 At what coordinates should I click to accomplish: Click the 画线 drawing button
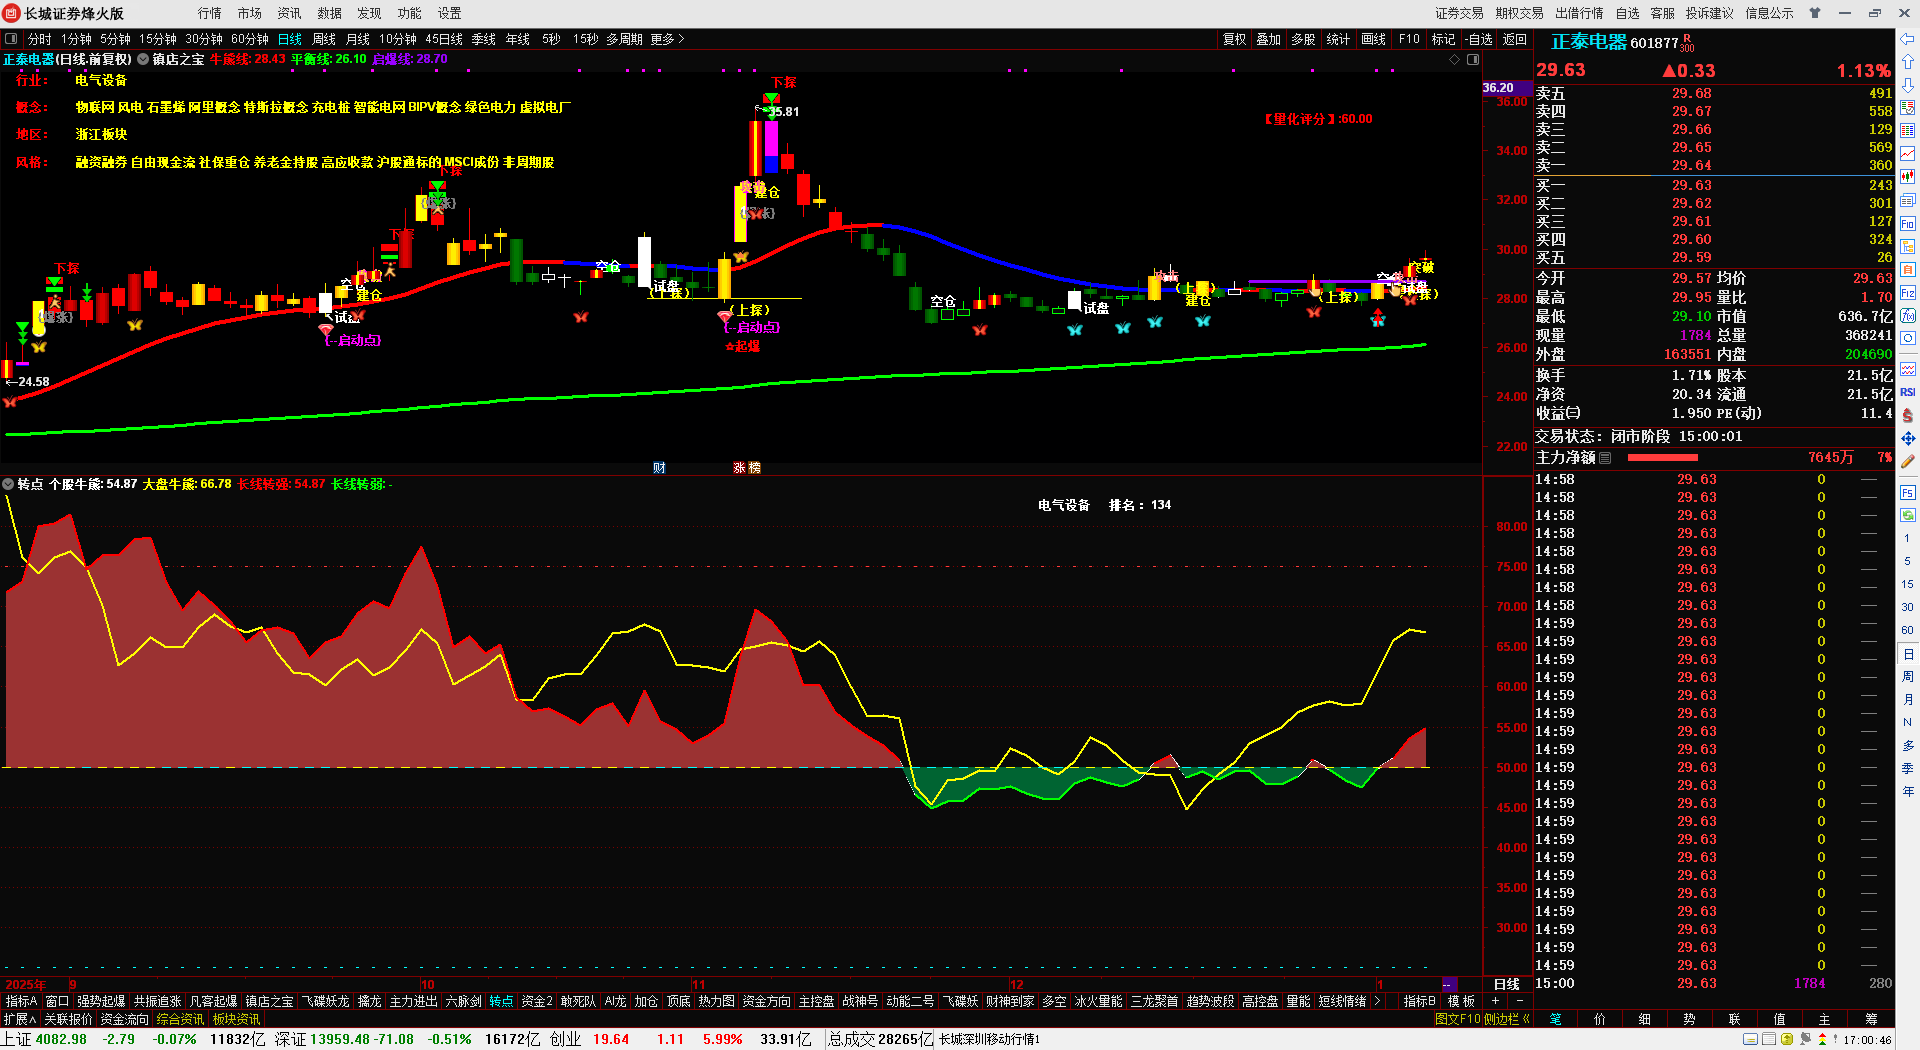click(1374, 39)
